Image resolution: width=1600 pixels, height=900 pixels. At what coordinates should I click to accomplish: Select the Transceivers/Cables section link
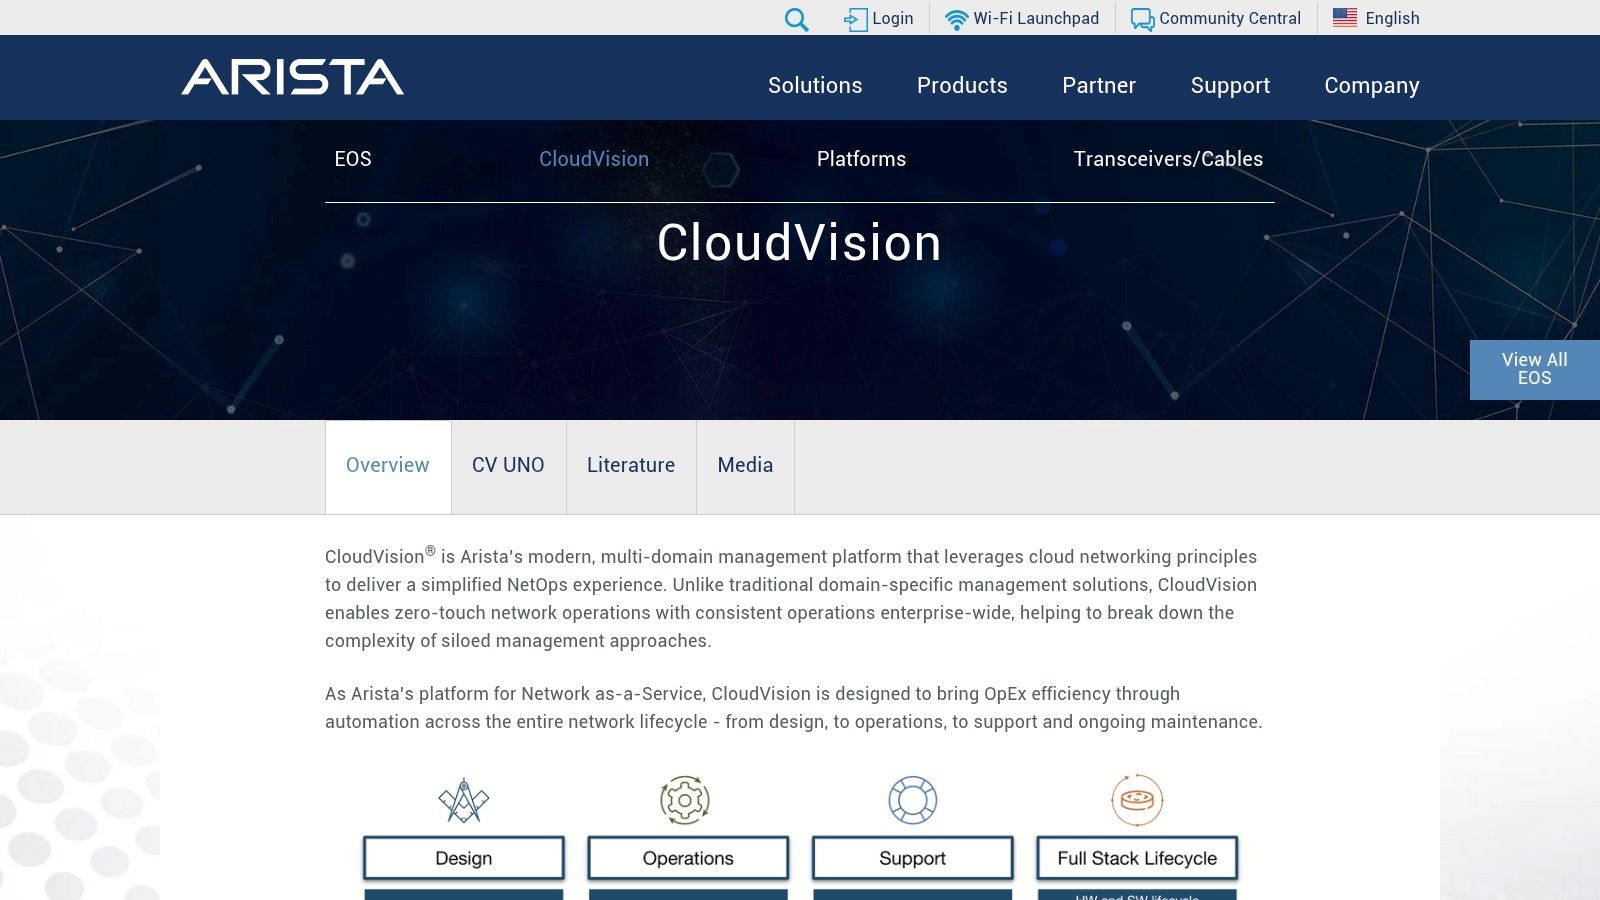point(1168,159)
